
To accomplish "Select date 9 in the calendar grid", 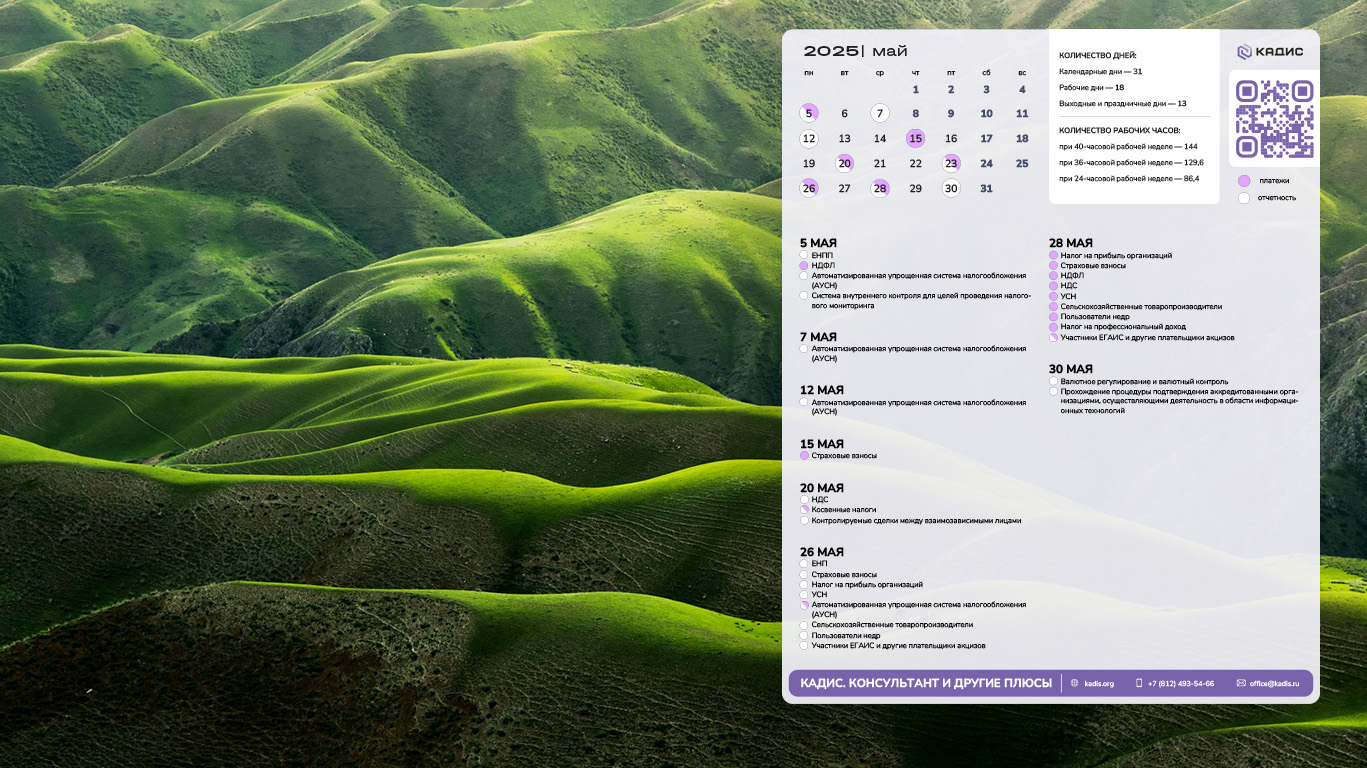I will click(951, 113).
